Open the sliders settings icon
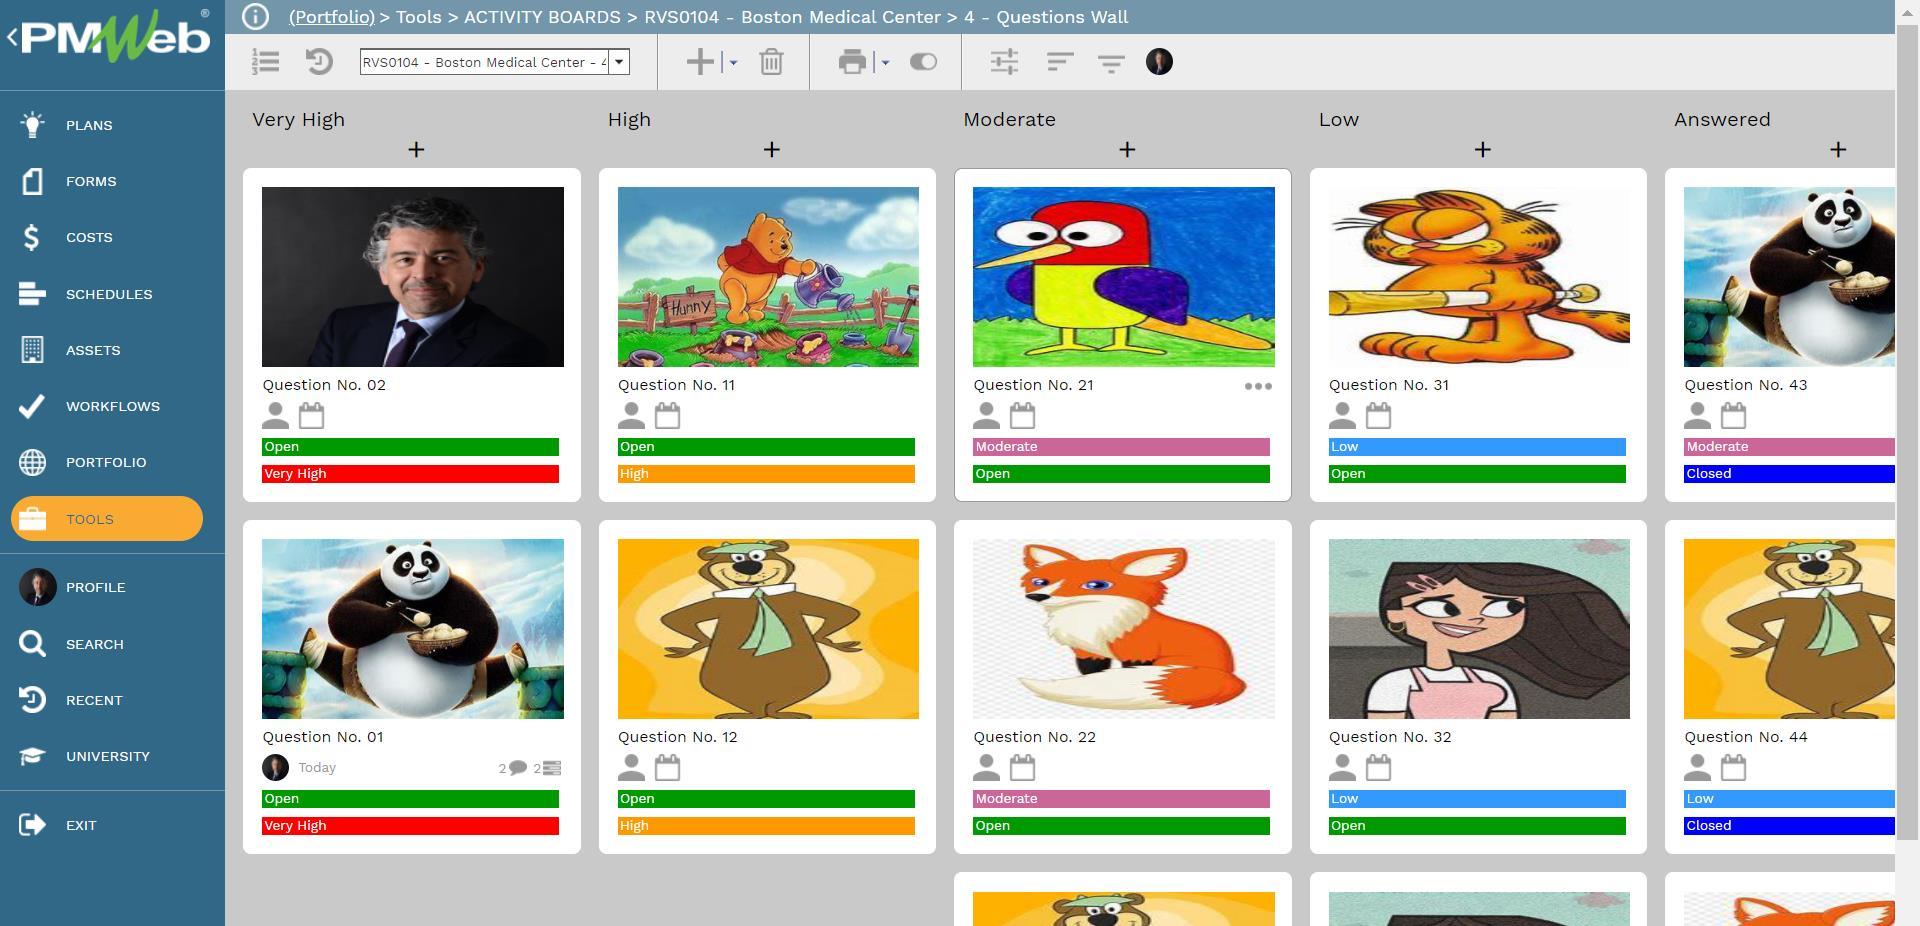 pos(1004,62)
